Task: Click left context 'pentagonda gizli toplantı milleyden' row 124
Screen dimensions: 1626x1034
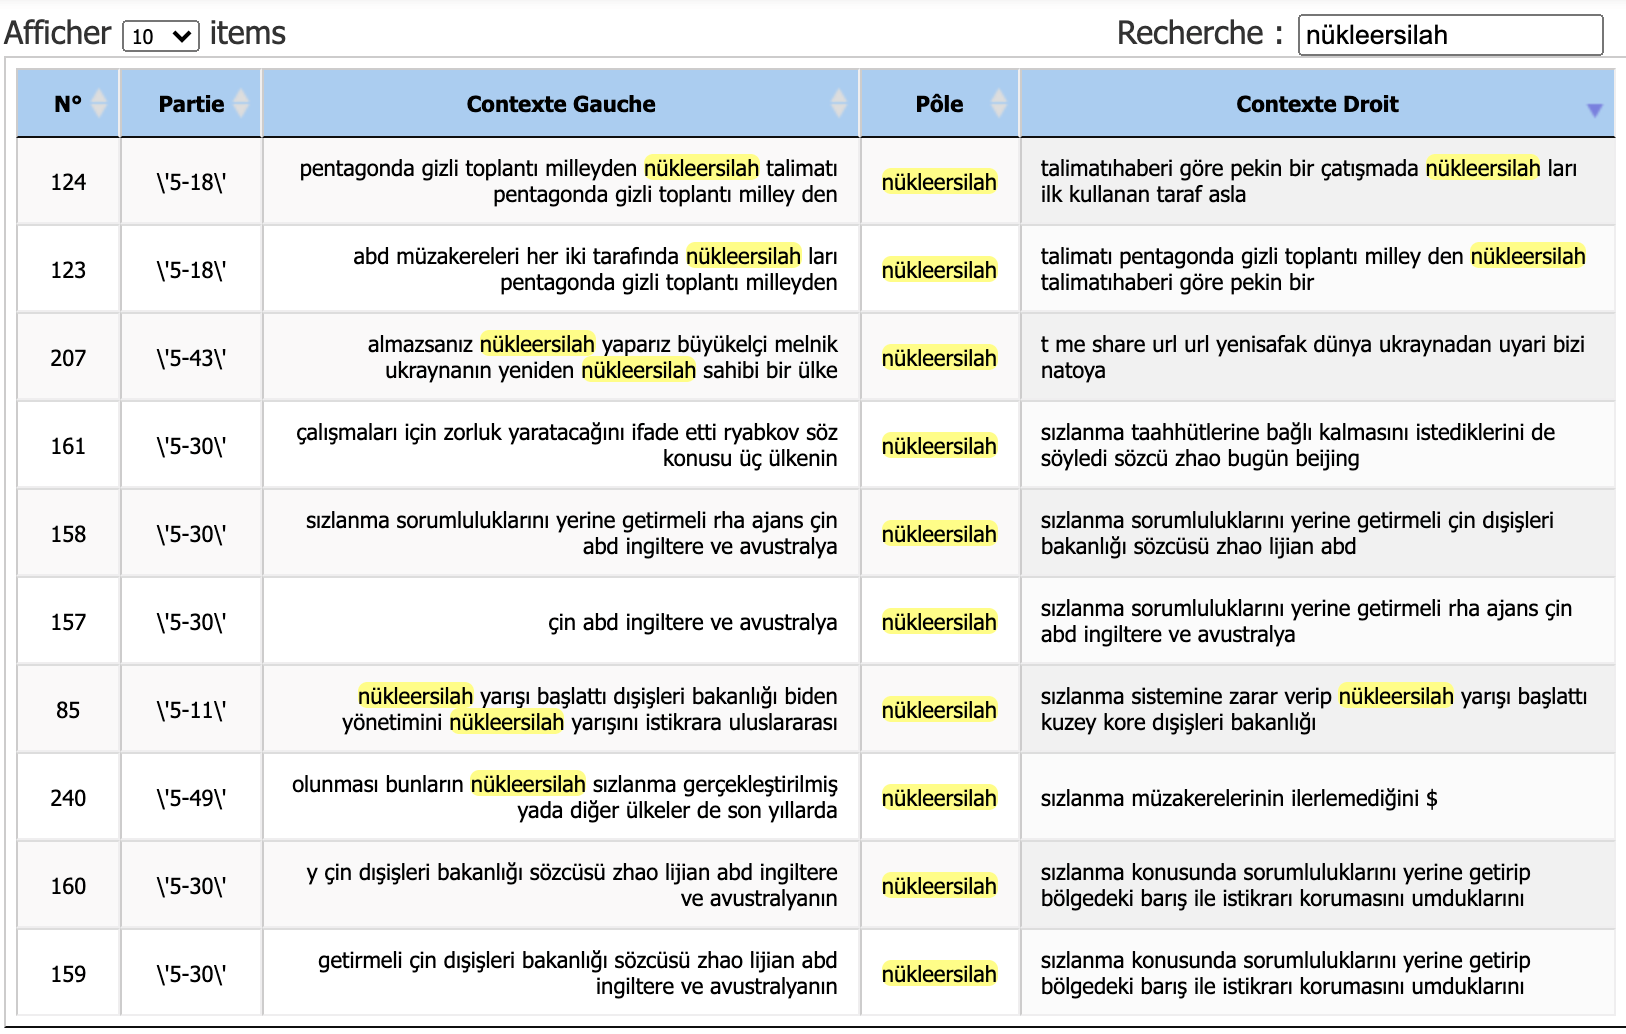Action: point(468,168)
